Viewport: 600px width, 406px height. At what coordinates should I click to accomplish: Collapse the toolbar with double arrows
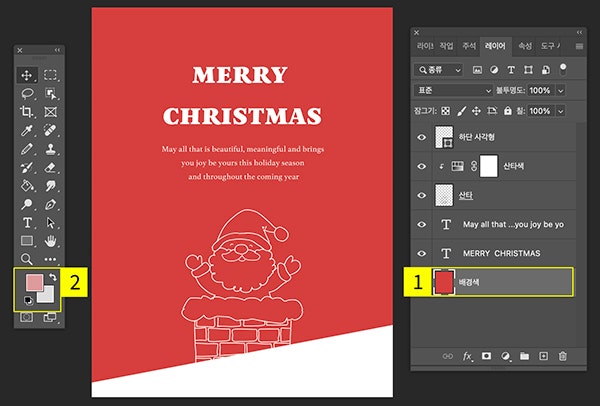[57, 50]
